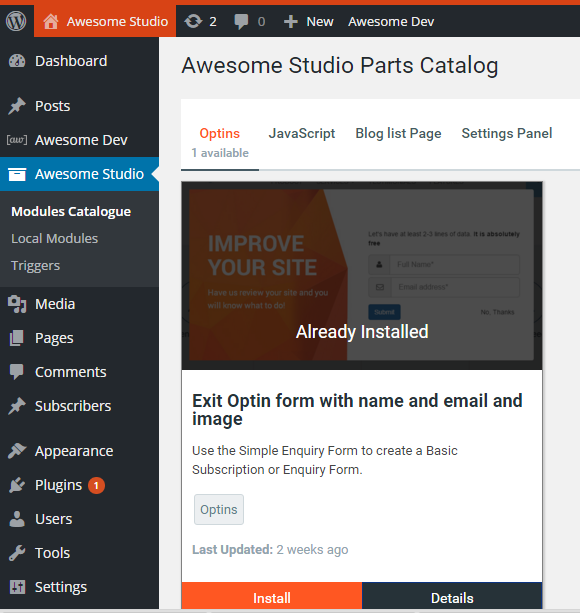Open the updates icon showing 2
Screen dimensions: 580x613
tap(200, 22)
